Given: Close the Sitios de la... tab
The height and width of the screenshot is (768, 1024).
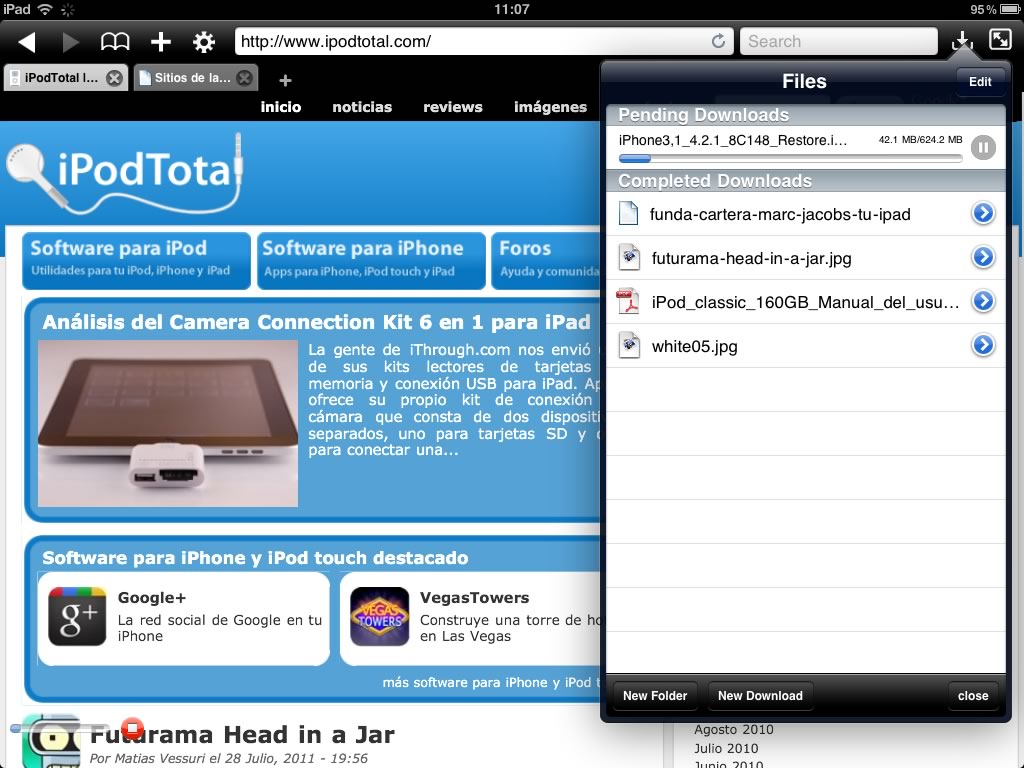Looking at the screenshot, I should 244,78.
